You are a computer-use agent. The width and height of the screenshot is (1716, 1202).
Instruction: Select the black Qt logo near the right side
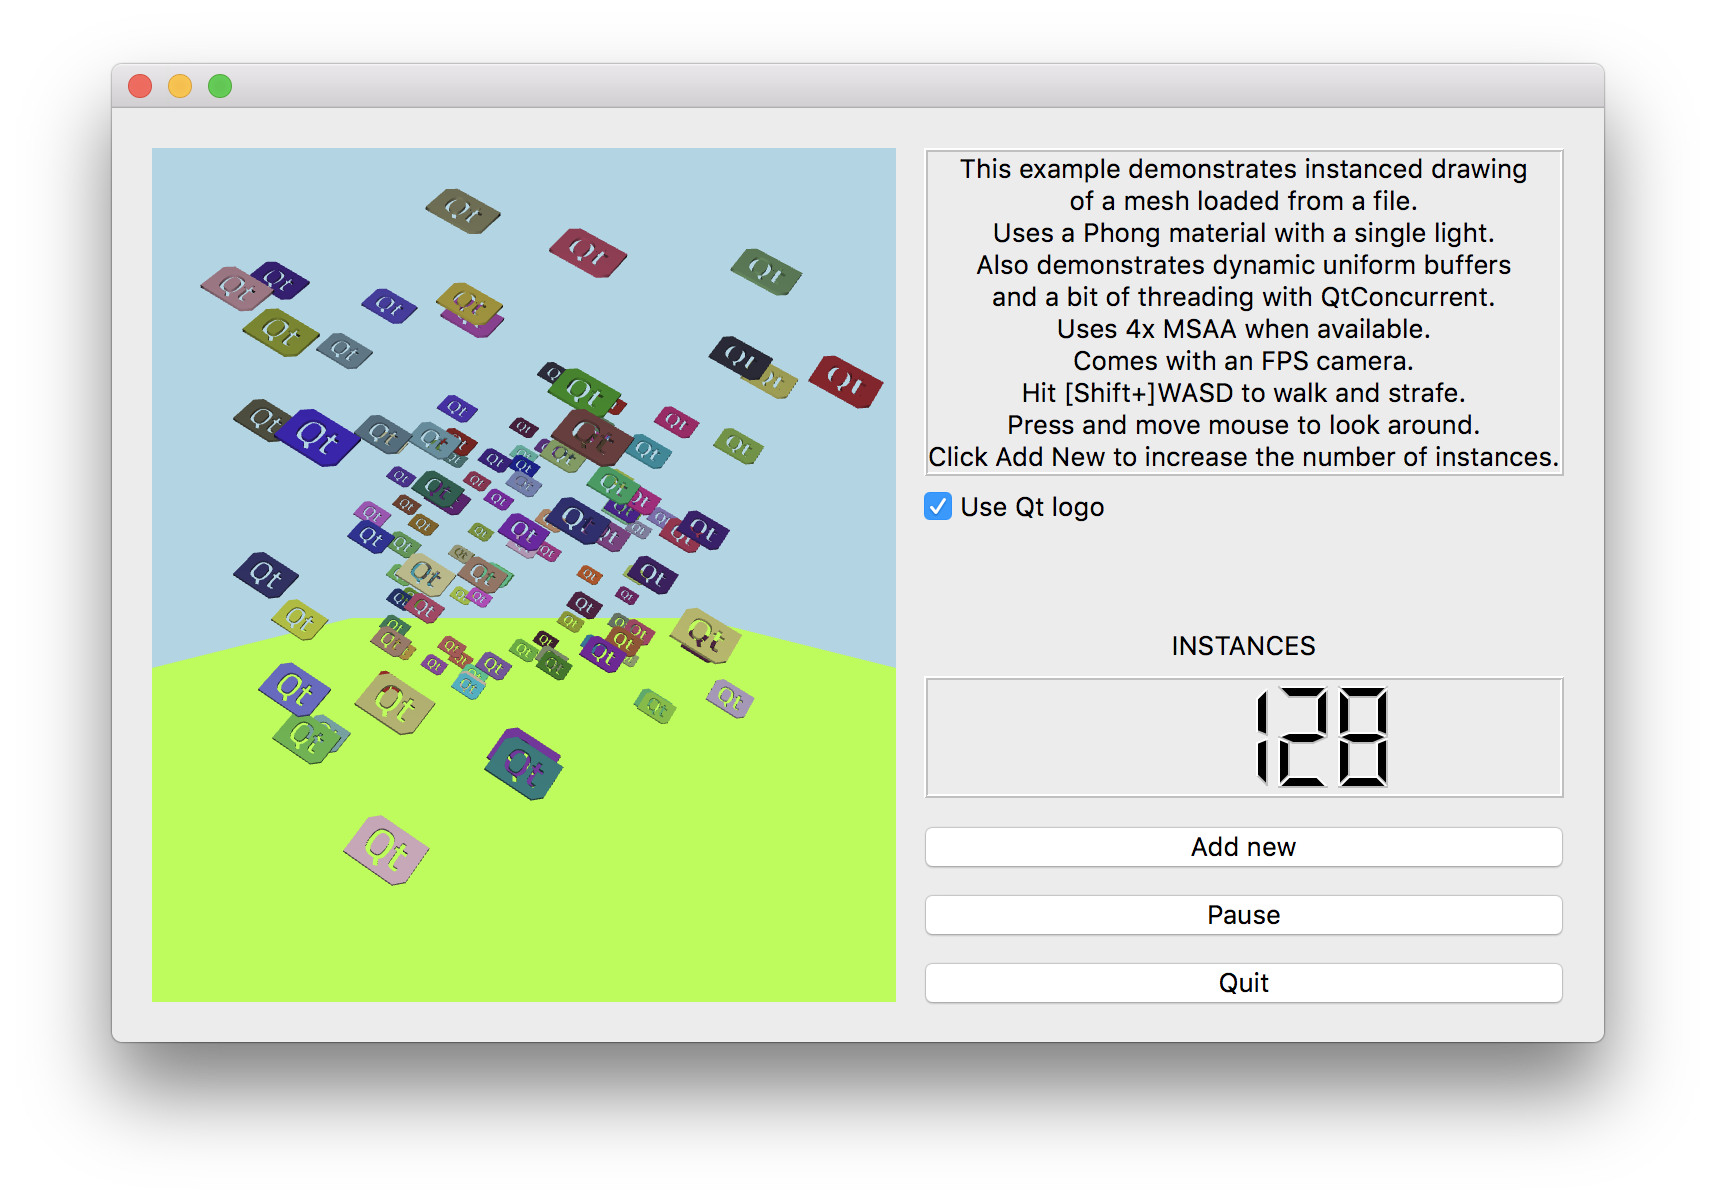click(740, 356)
